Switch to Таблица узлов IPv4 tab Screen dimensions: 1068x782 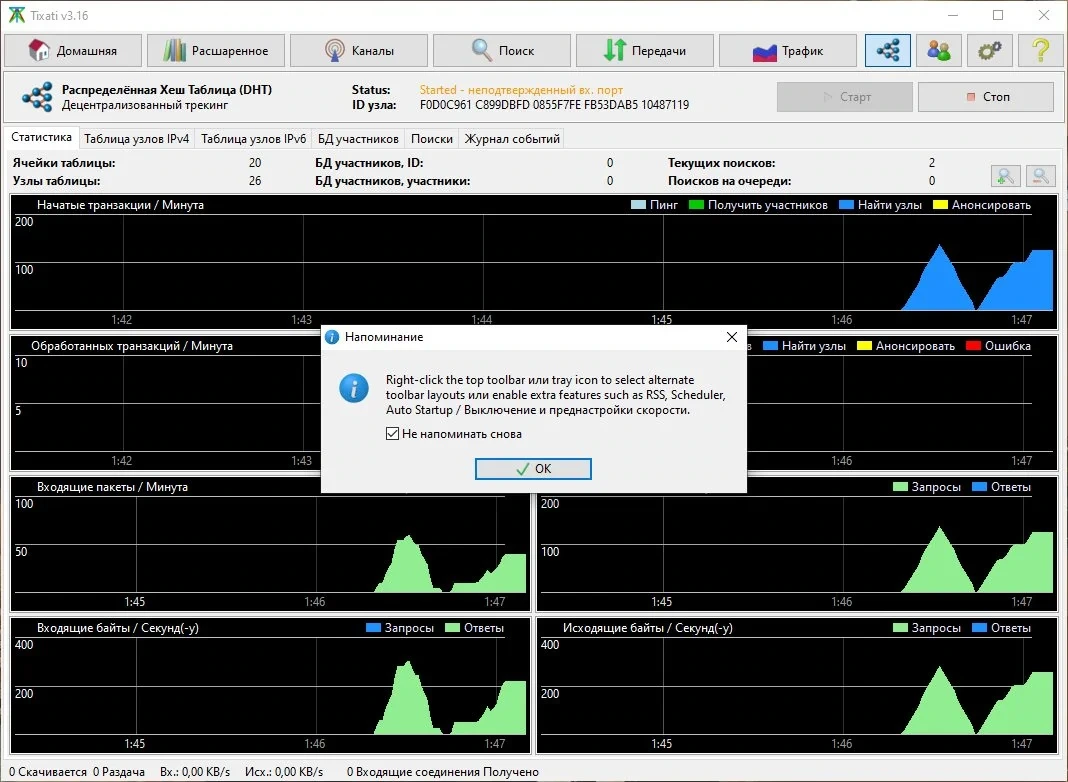pos(136,139)
